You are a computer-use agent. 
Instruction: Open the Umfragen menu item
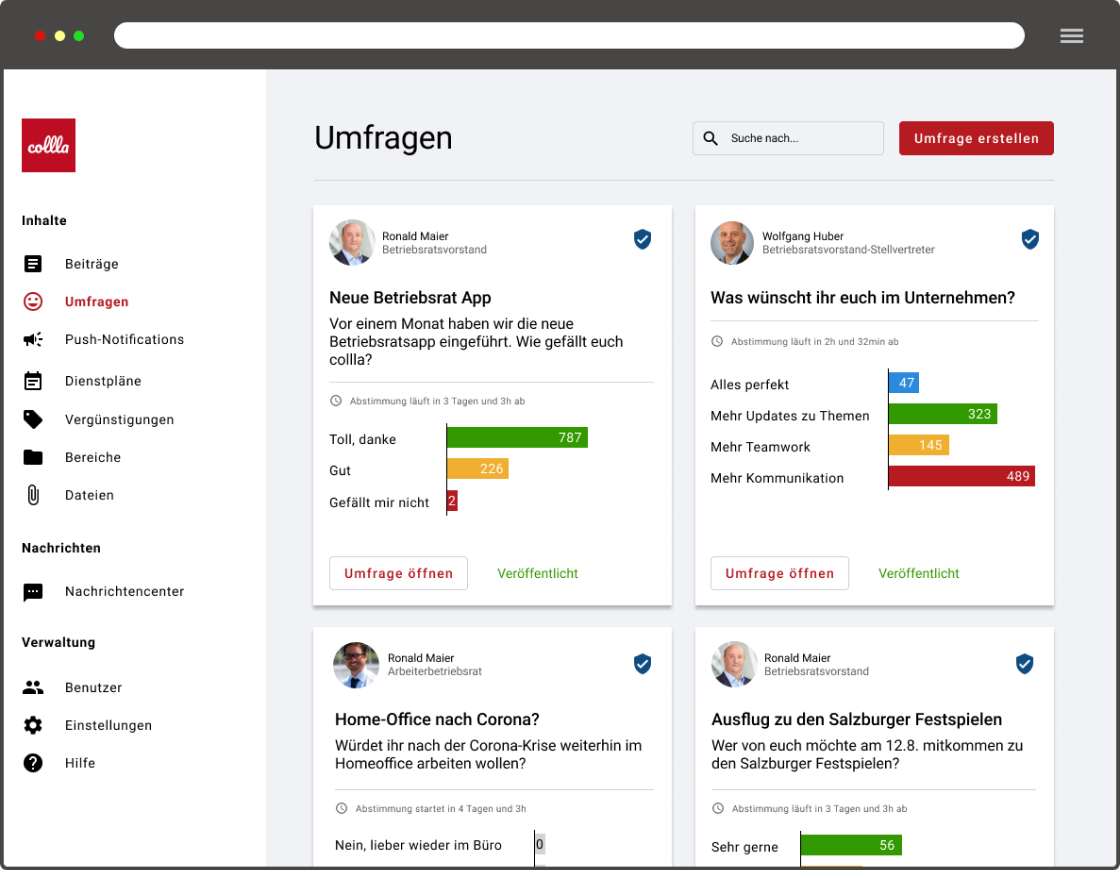pos(96,302)
